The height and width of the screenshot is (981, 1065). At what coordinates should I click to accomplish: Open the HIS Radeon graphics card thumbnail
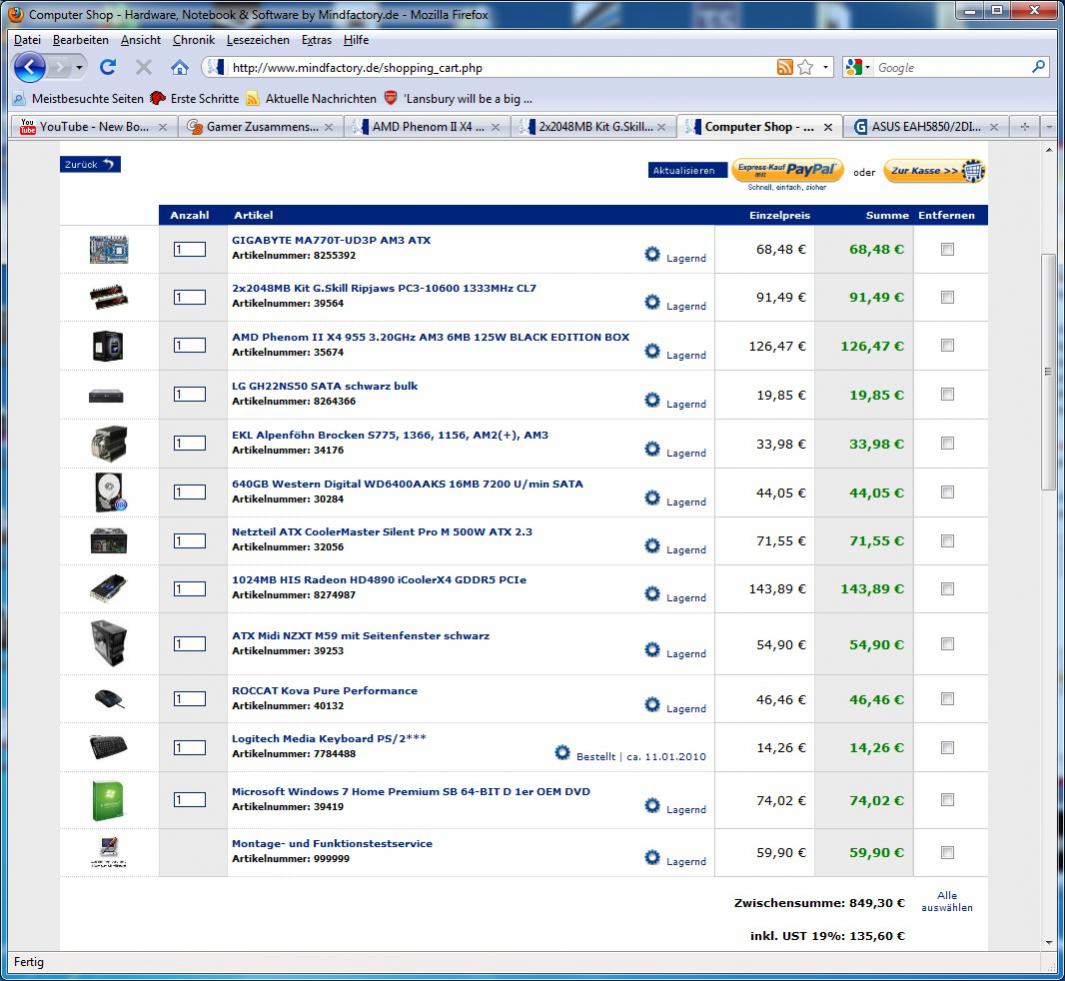[x=109, y=588]
